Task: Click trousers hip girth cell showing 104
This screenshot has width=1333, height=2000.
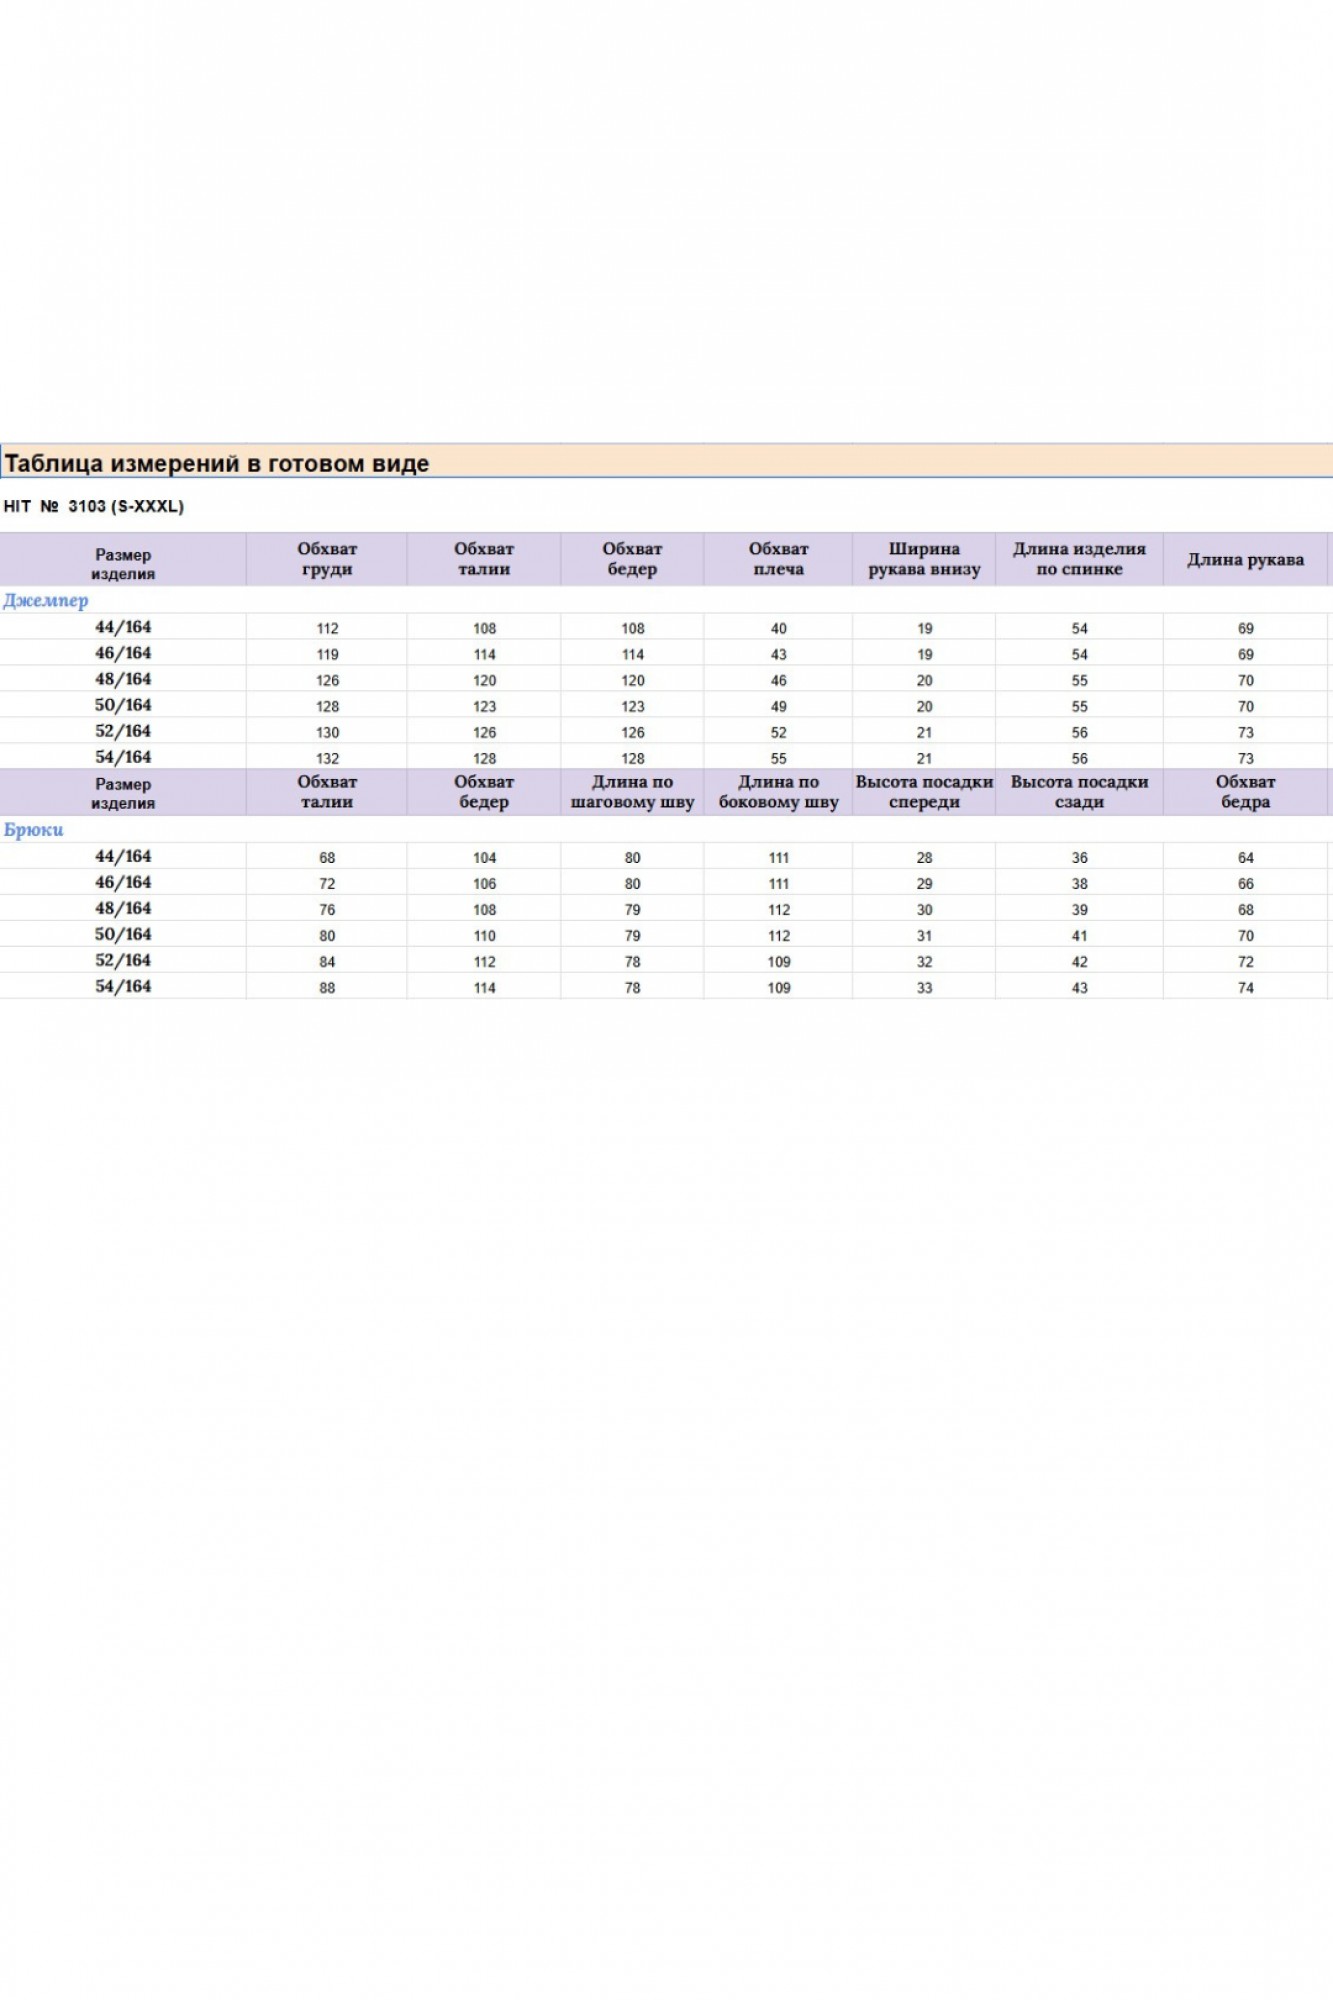Action: [484, 858]
